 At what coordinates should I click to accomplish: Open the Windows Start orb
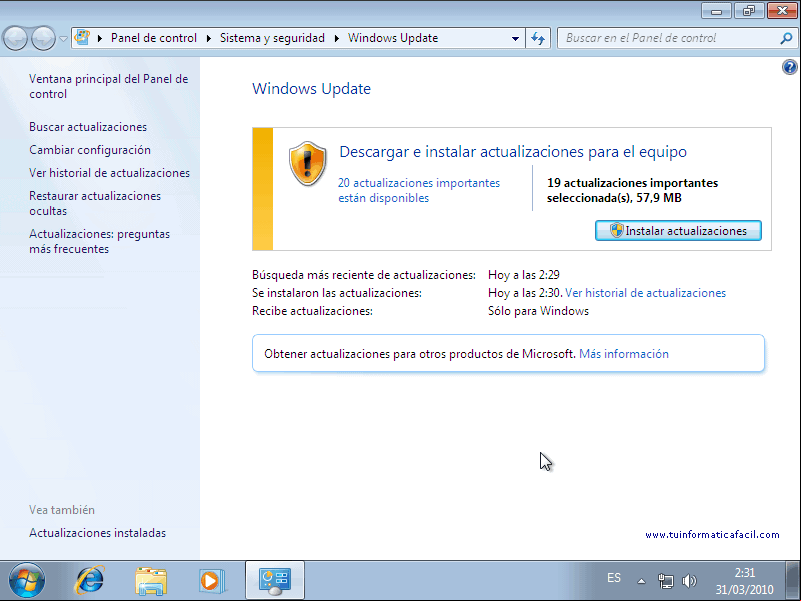(27, 581)
